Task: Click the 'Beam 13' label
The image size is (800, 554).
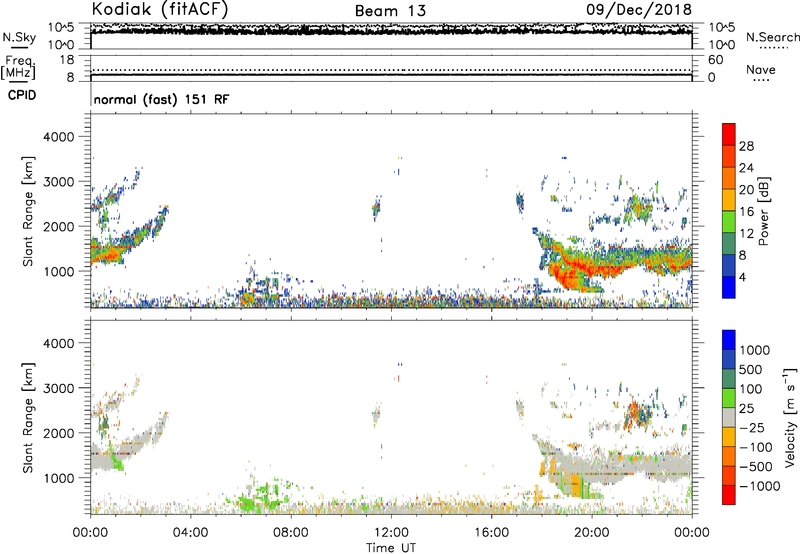Action: tap(390, 11)
